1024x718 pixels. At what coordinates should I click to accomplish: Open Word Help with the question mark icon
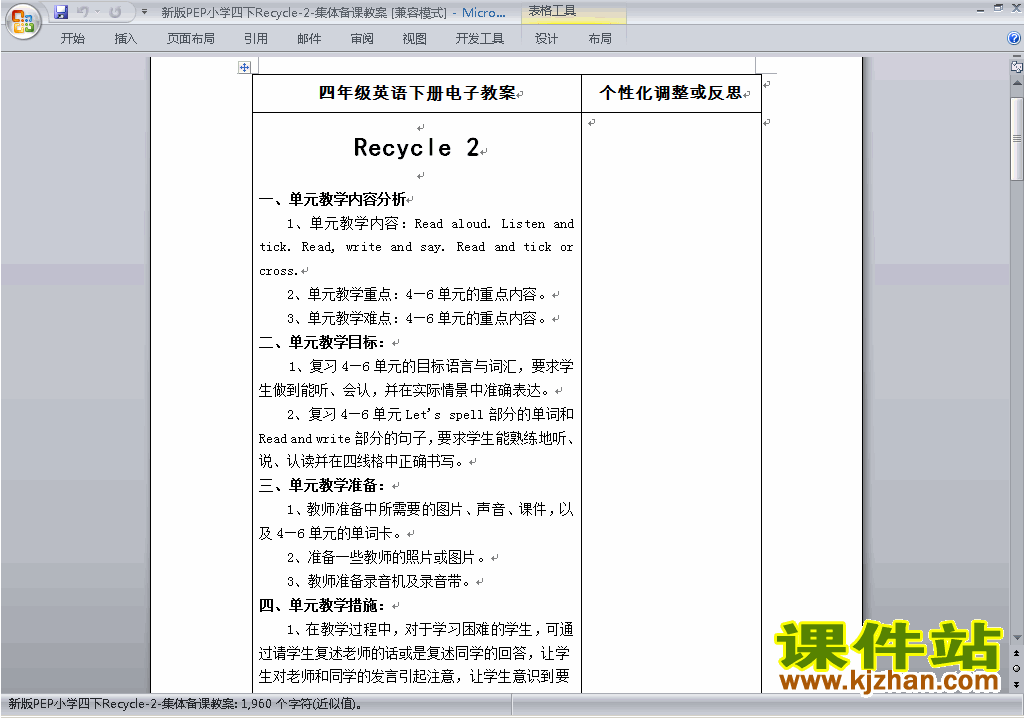click(x=1014, y=39)
